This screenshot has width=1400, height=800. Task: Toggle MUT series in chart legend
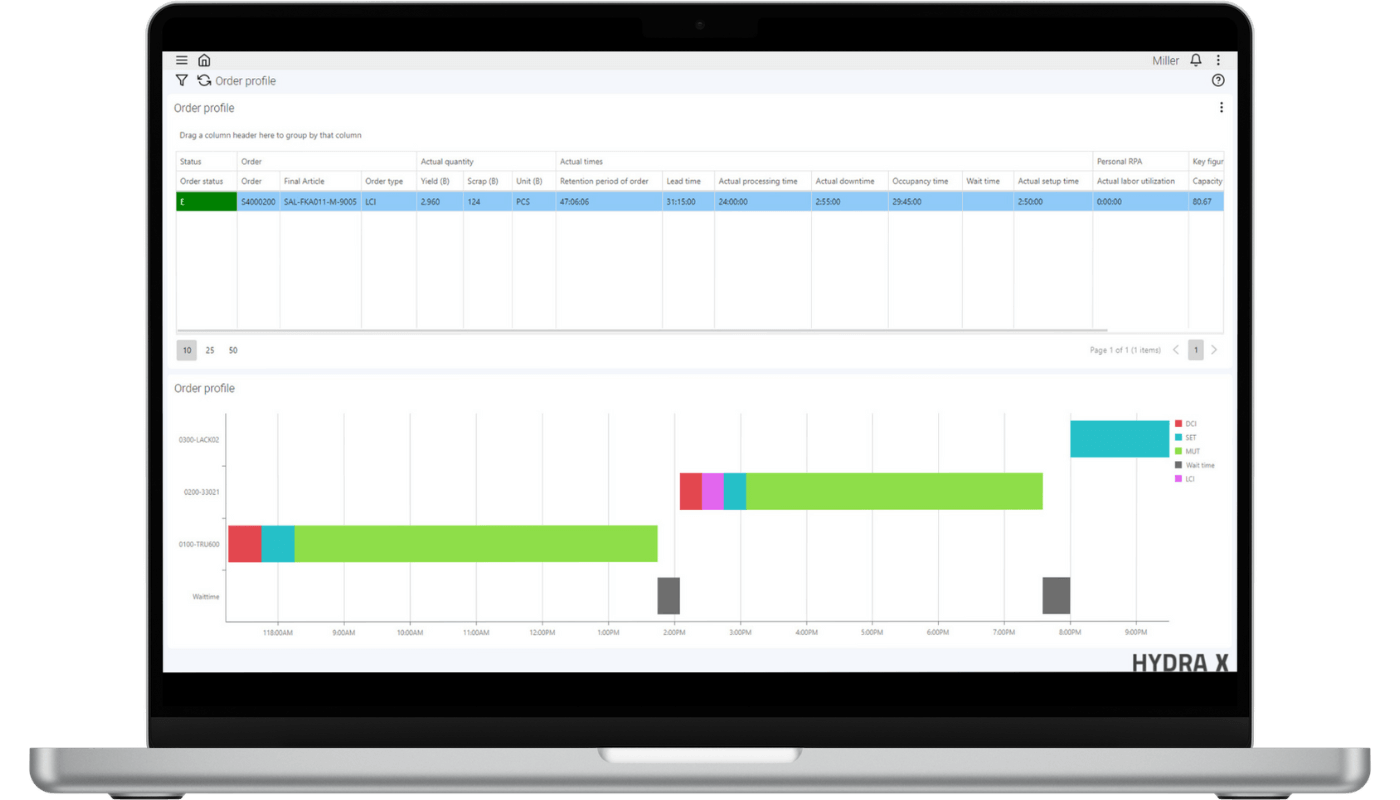point(1187,452)
